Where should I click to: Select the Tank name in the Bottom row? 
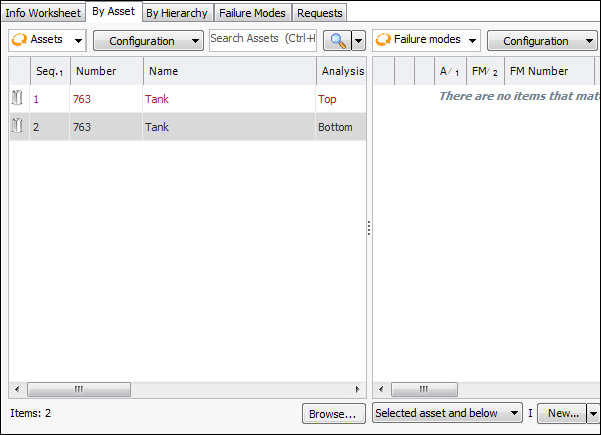157,127
